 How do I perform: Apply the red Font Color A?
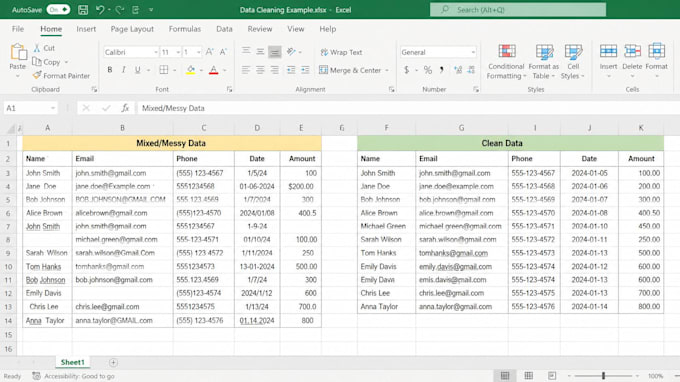click(x=213, y=70)
